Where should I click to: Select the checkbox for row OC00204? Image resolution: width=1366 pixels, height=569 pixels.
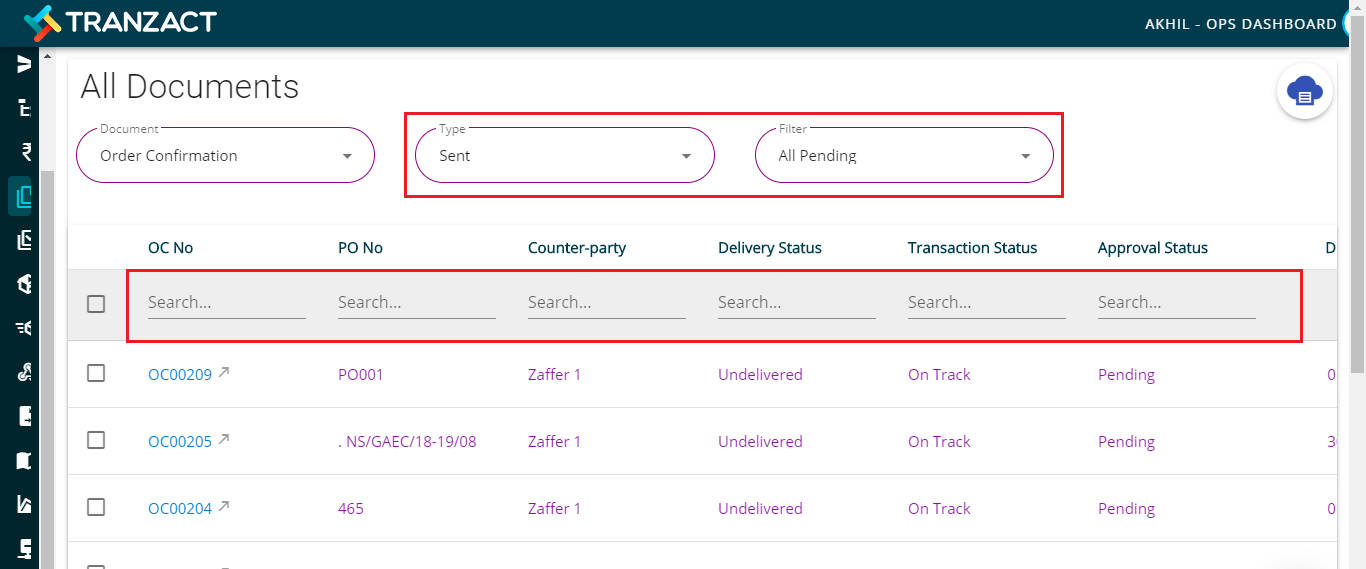pos(96,507)
